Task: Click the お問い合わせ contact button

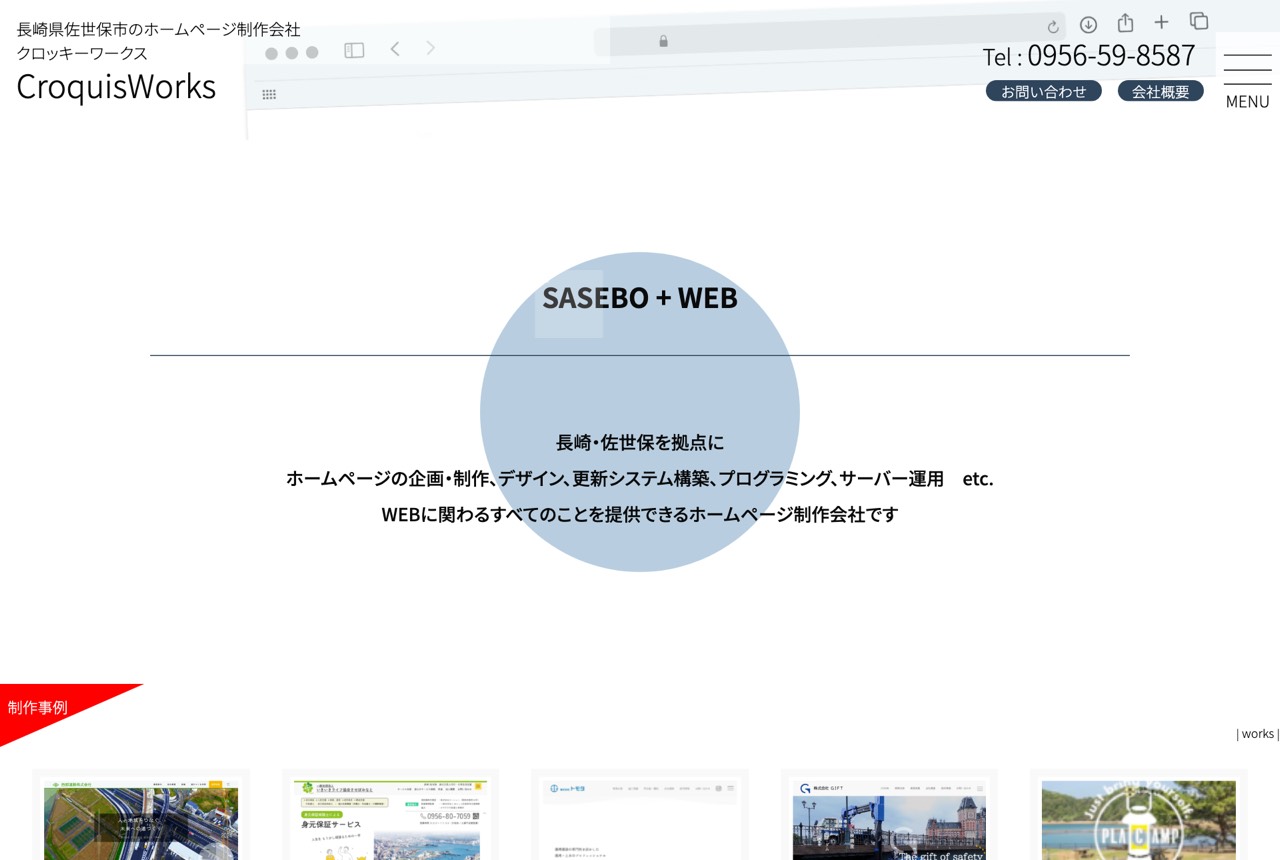Action: point(1044,91)
